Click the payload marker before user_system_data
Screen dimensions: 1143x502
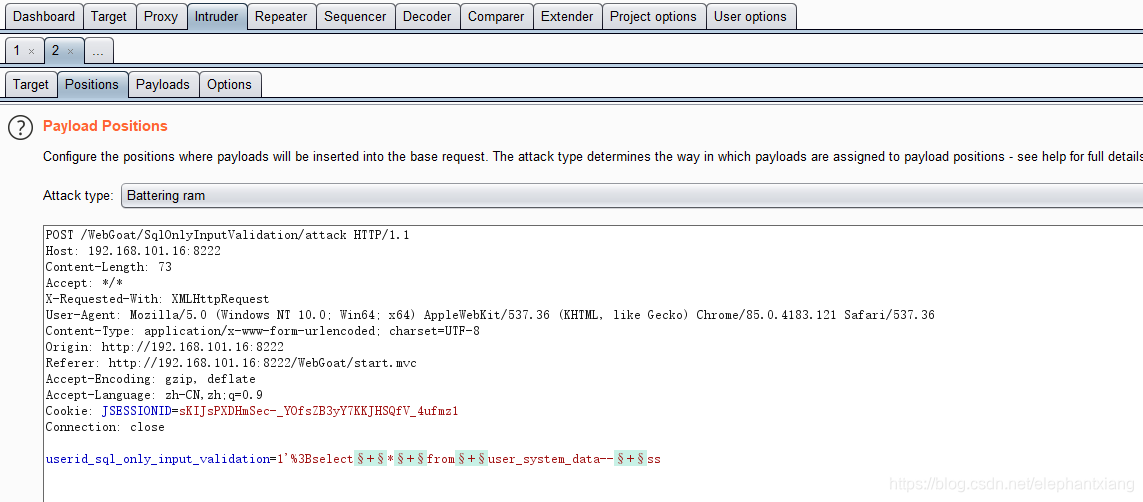pos(472,459)
